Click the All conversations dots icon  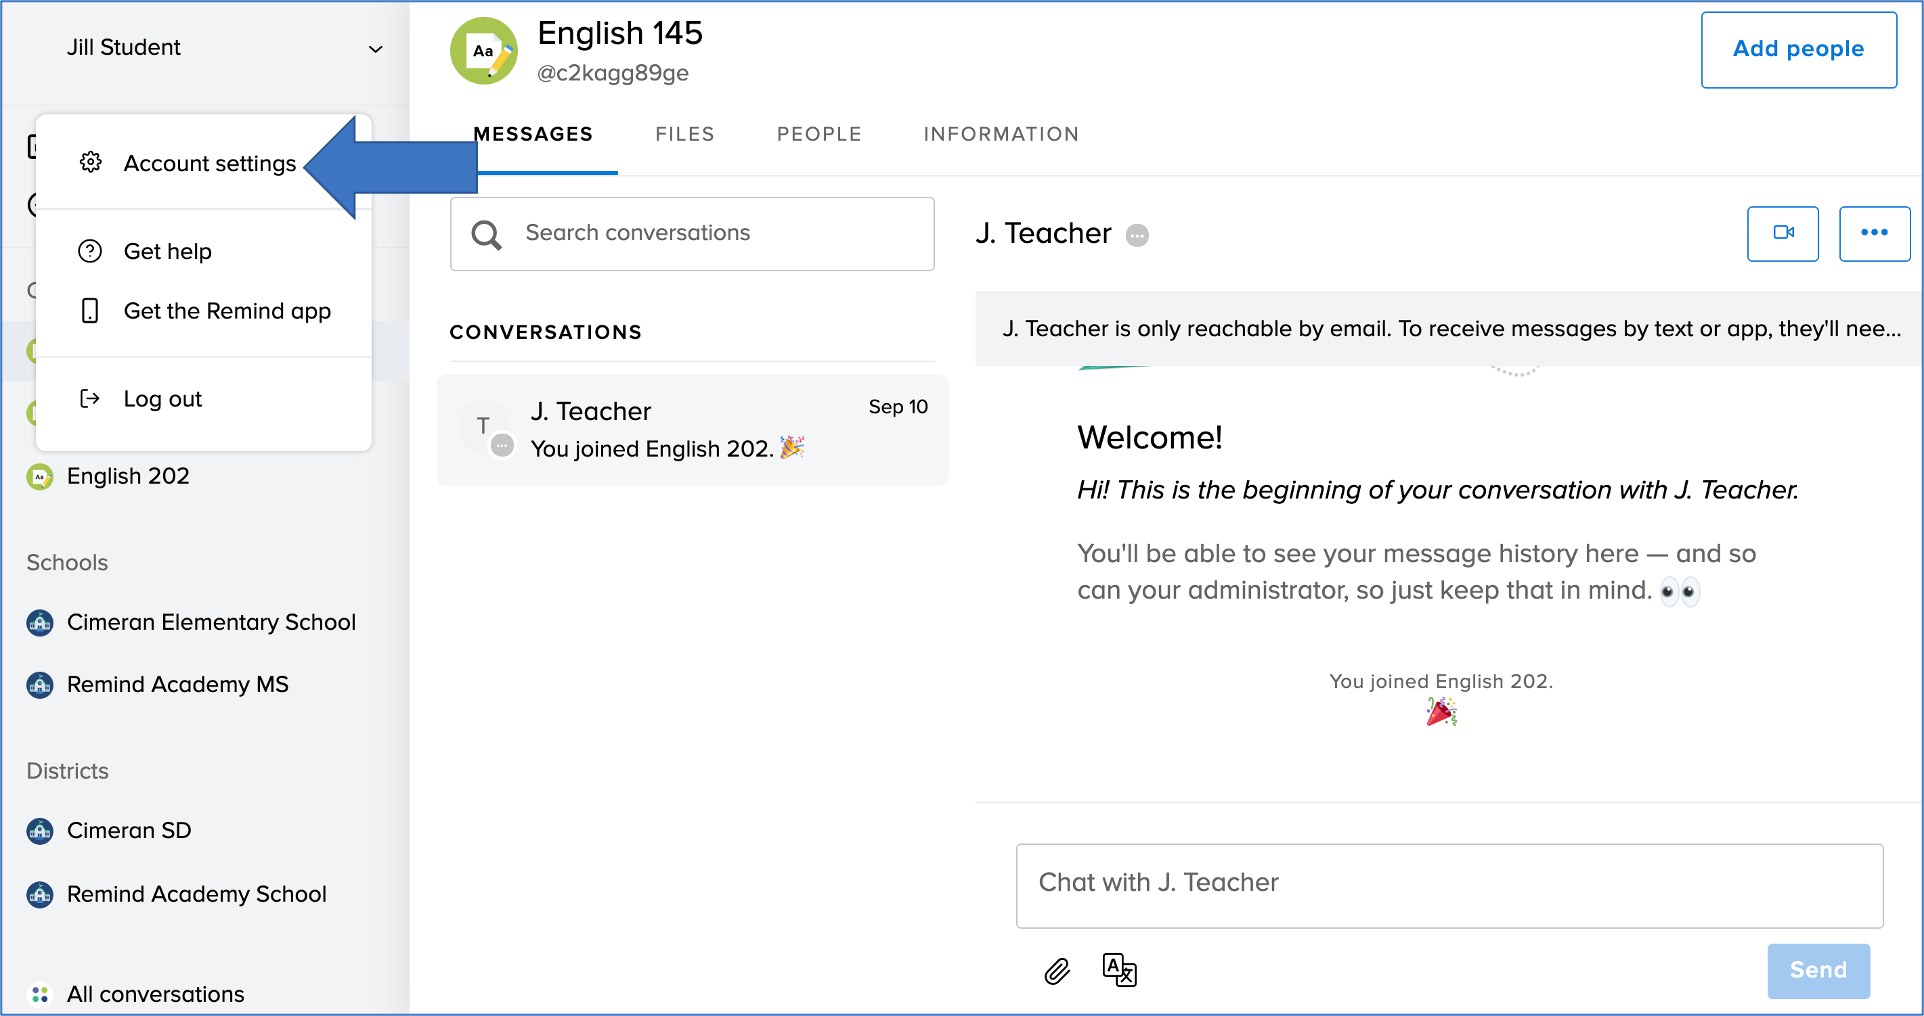tap(40, 994)
